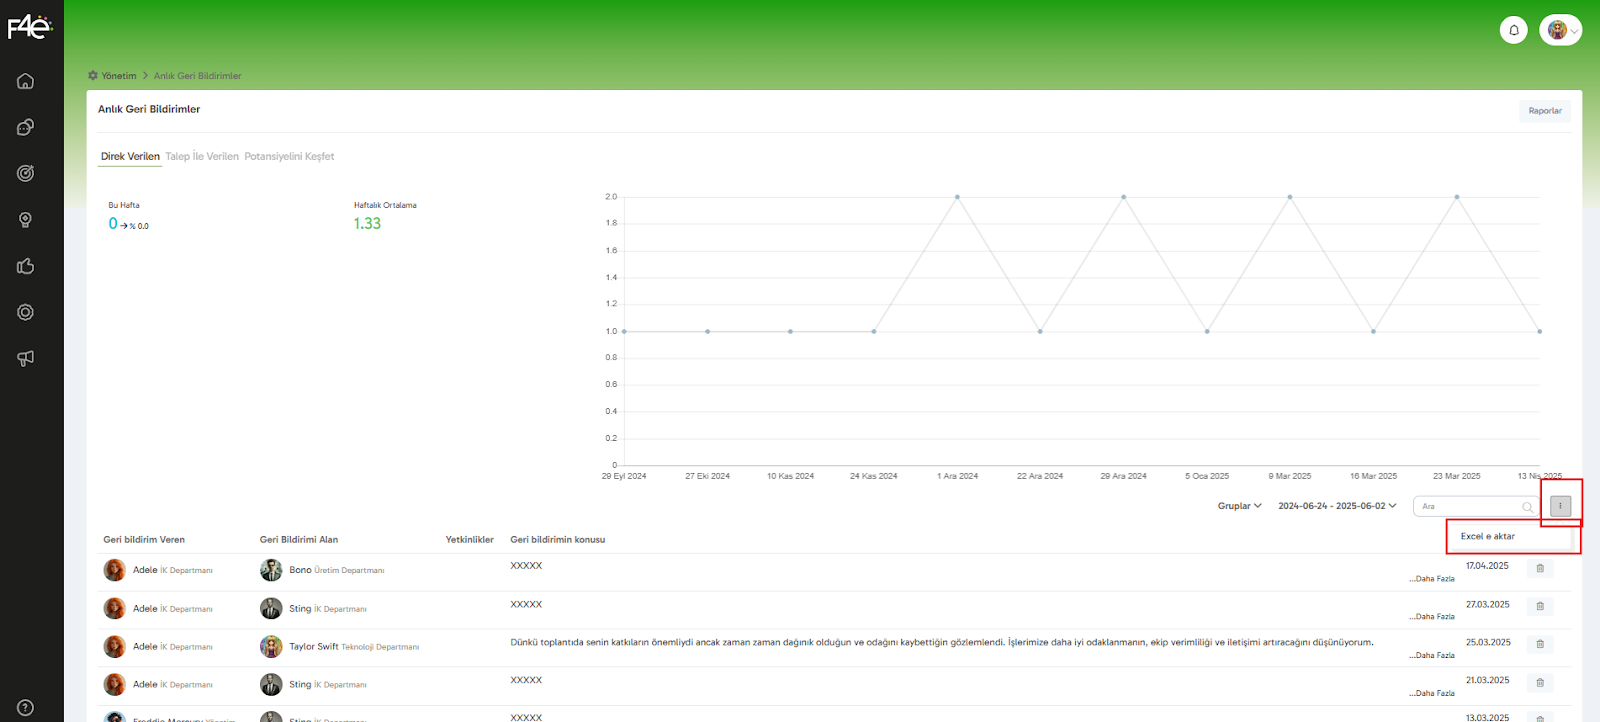Click the three-dot more options button

pos(1560,506)
